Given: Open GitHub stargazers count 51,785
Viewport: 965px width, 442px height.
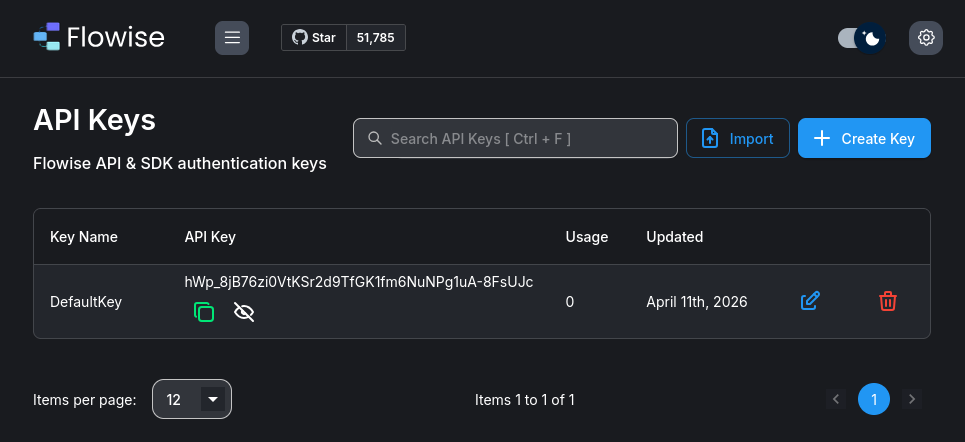Looking at the screenshot, I should tap(375, 38).
